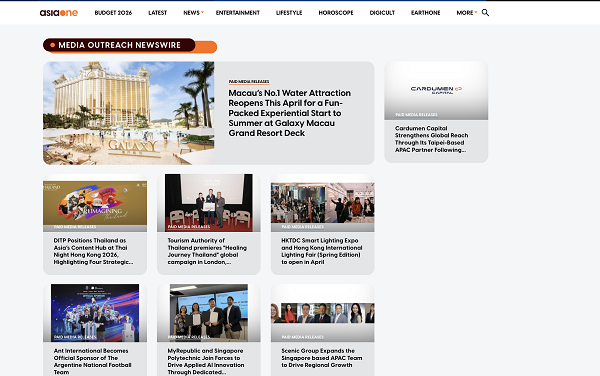Screen dimensions: 600x376
Task: Click Paid Media Releases tag on Cardumen card
Action: pyautogui.click(x=416, y=114)
